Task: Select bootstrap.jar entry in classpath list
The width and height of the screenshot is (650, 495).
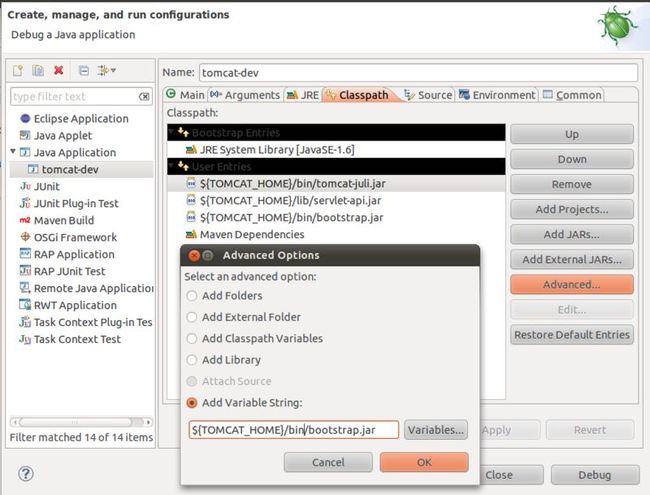Action: pos(336,218)
